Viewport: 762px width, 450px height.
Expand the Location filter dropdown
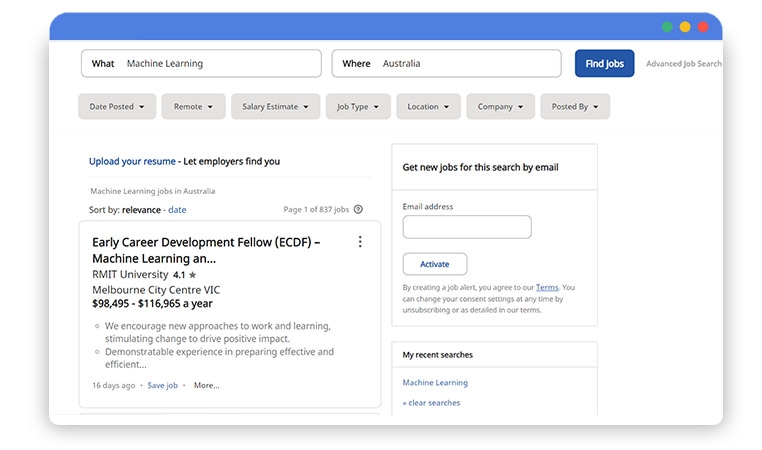tap(428, 107)
